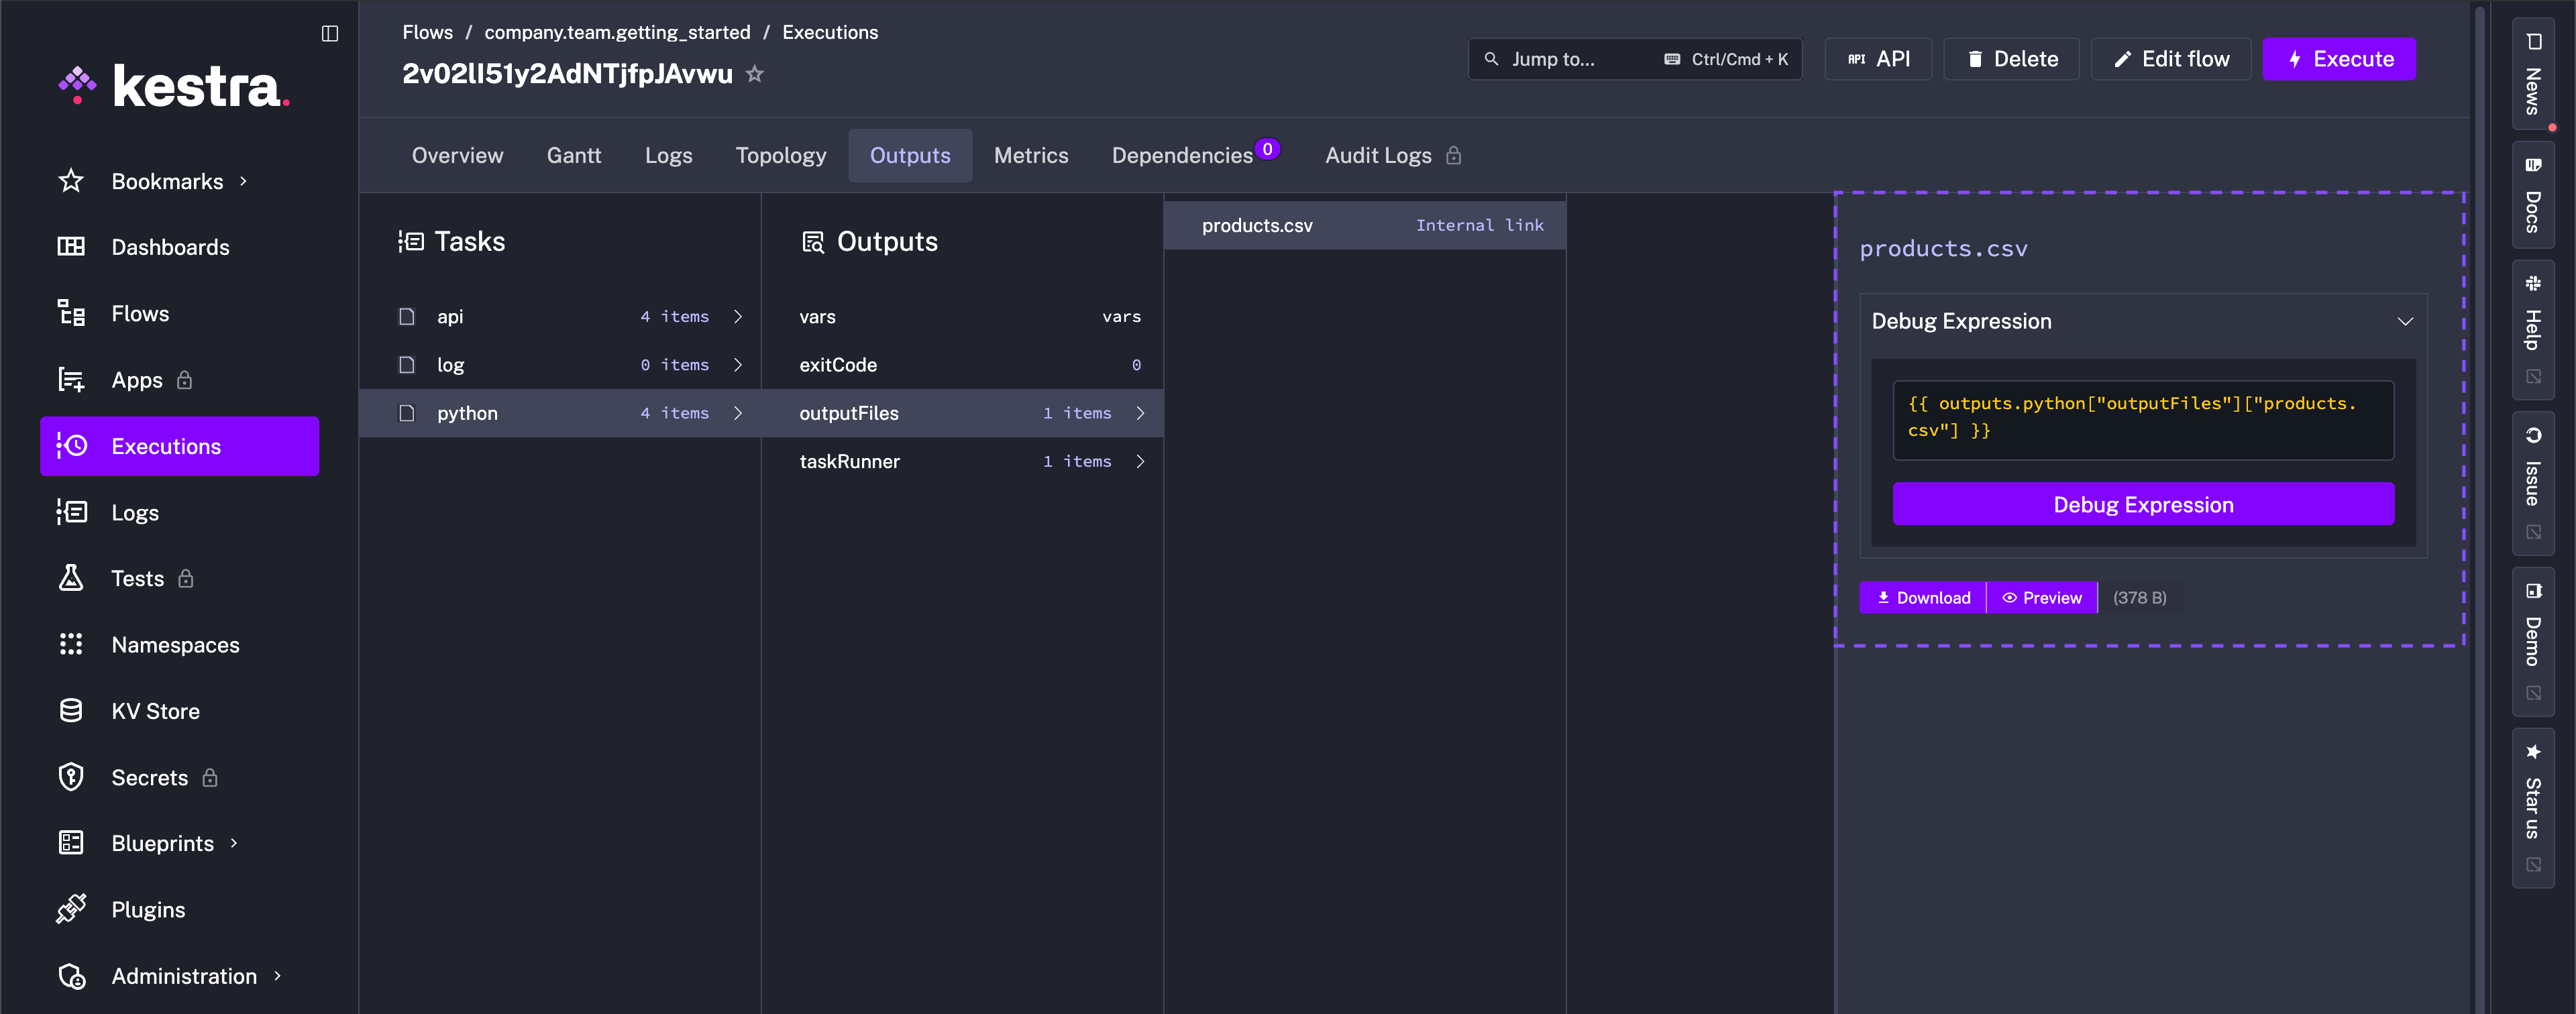Screen dimensions: 2576x1014
Task: Open the Flows section
Action: (x=140, y=313)
